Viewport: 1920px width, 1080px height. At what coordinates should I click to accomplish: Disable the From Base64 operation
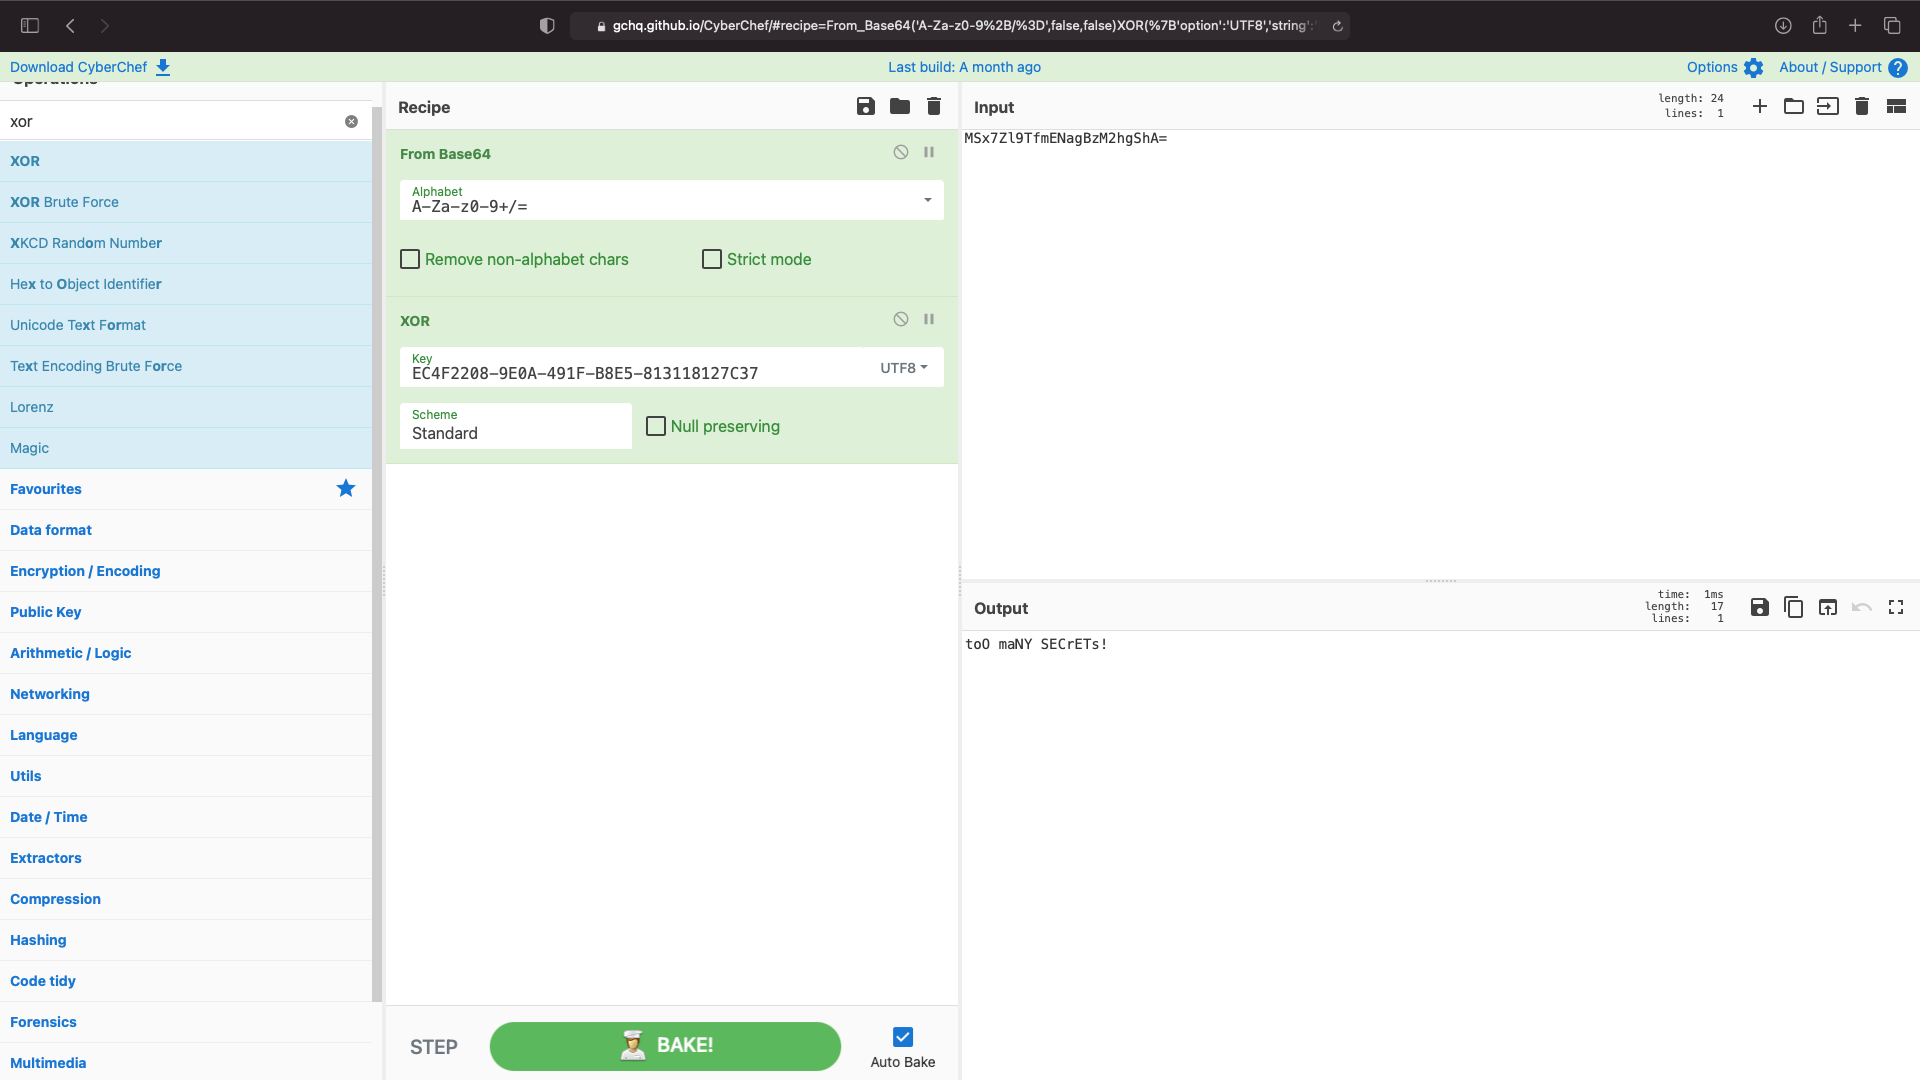click(901, 152)
